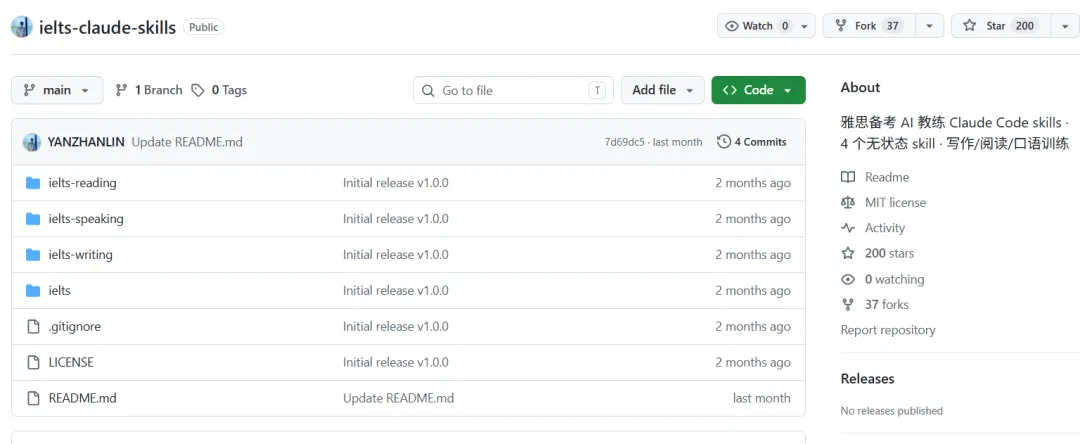Open the ielts folder name

59,290
